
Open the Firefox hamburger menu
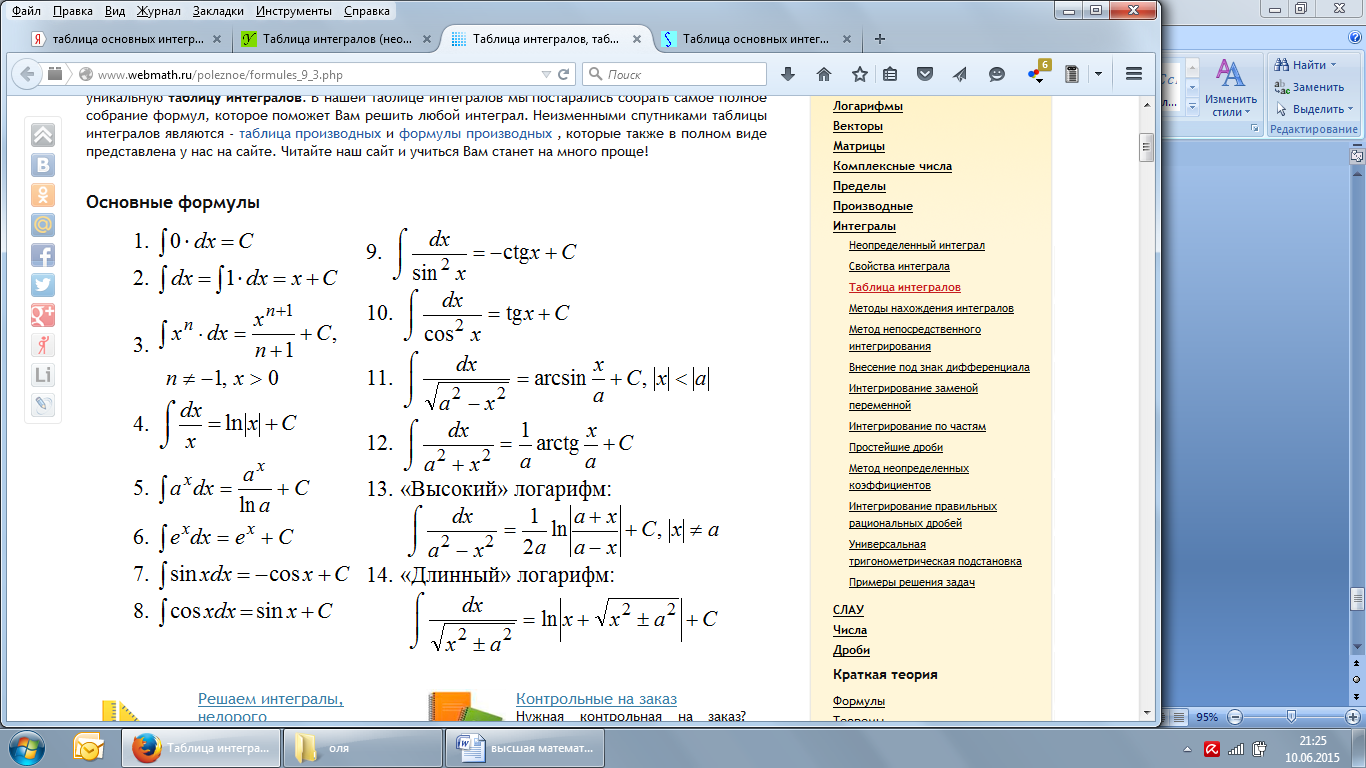tap(1134, 74)
